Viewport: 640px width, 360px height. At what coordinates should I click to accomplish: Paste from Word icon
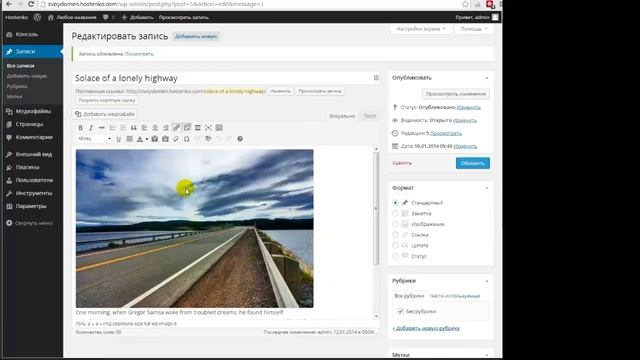[165, 139]
